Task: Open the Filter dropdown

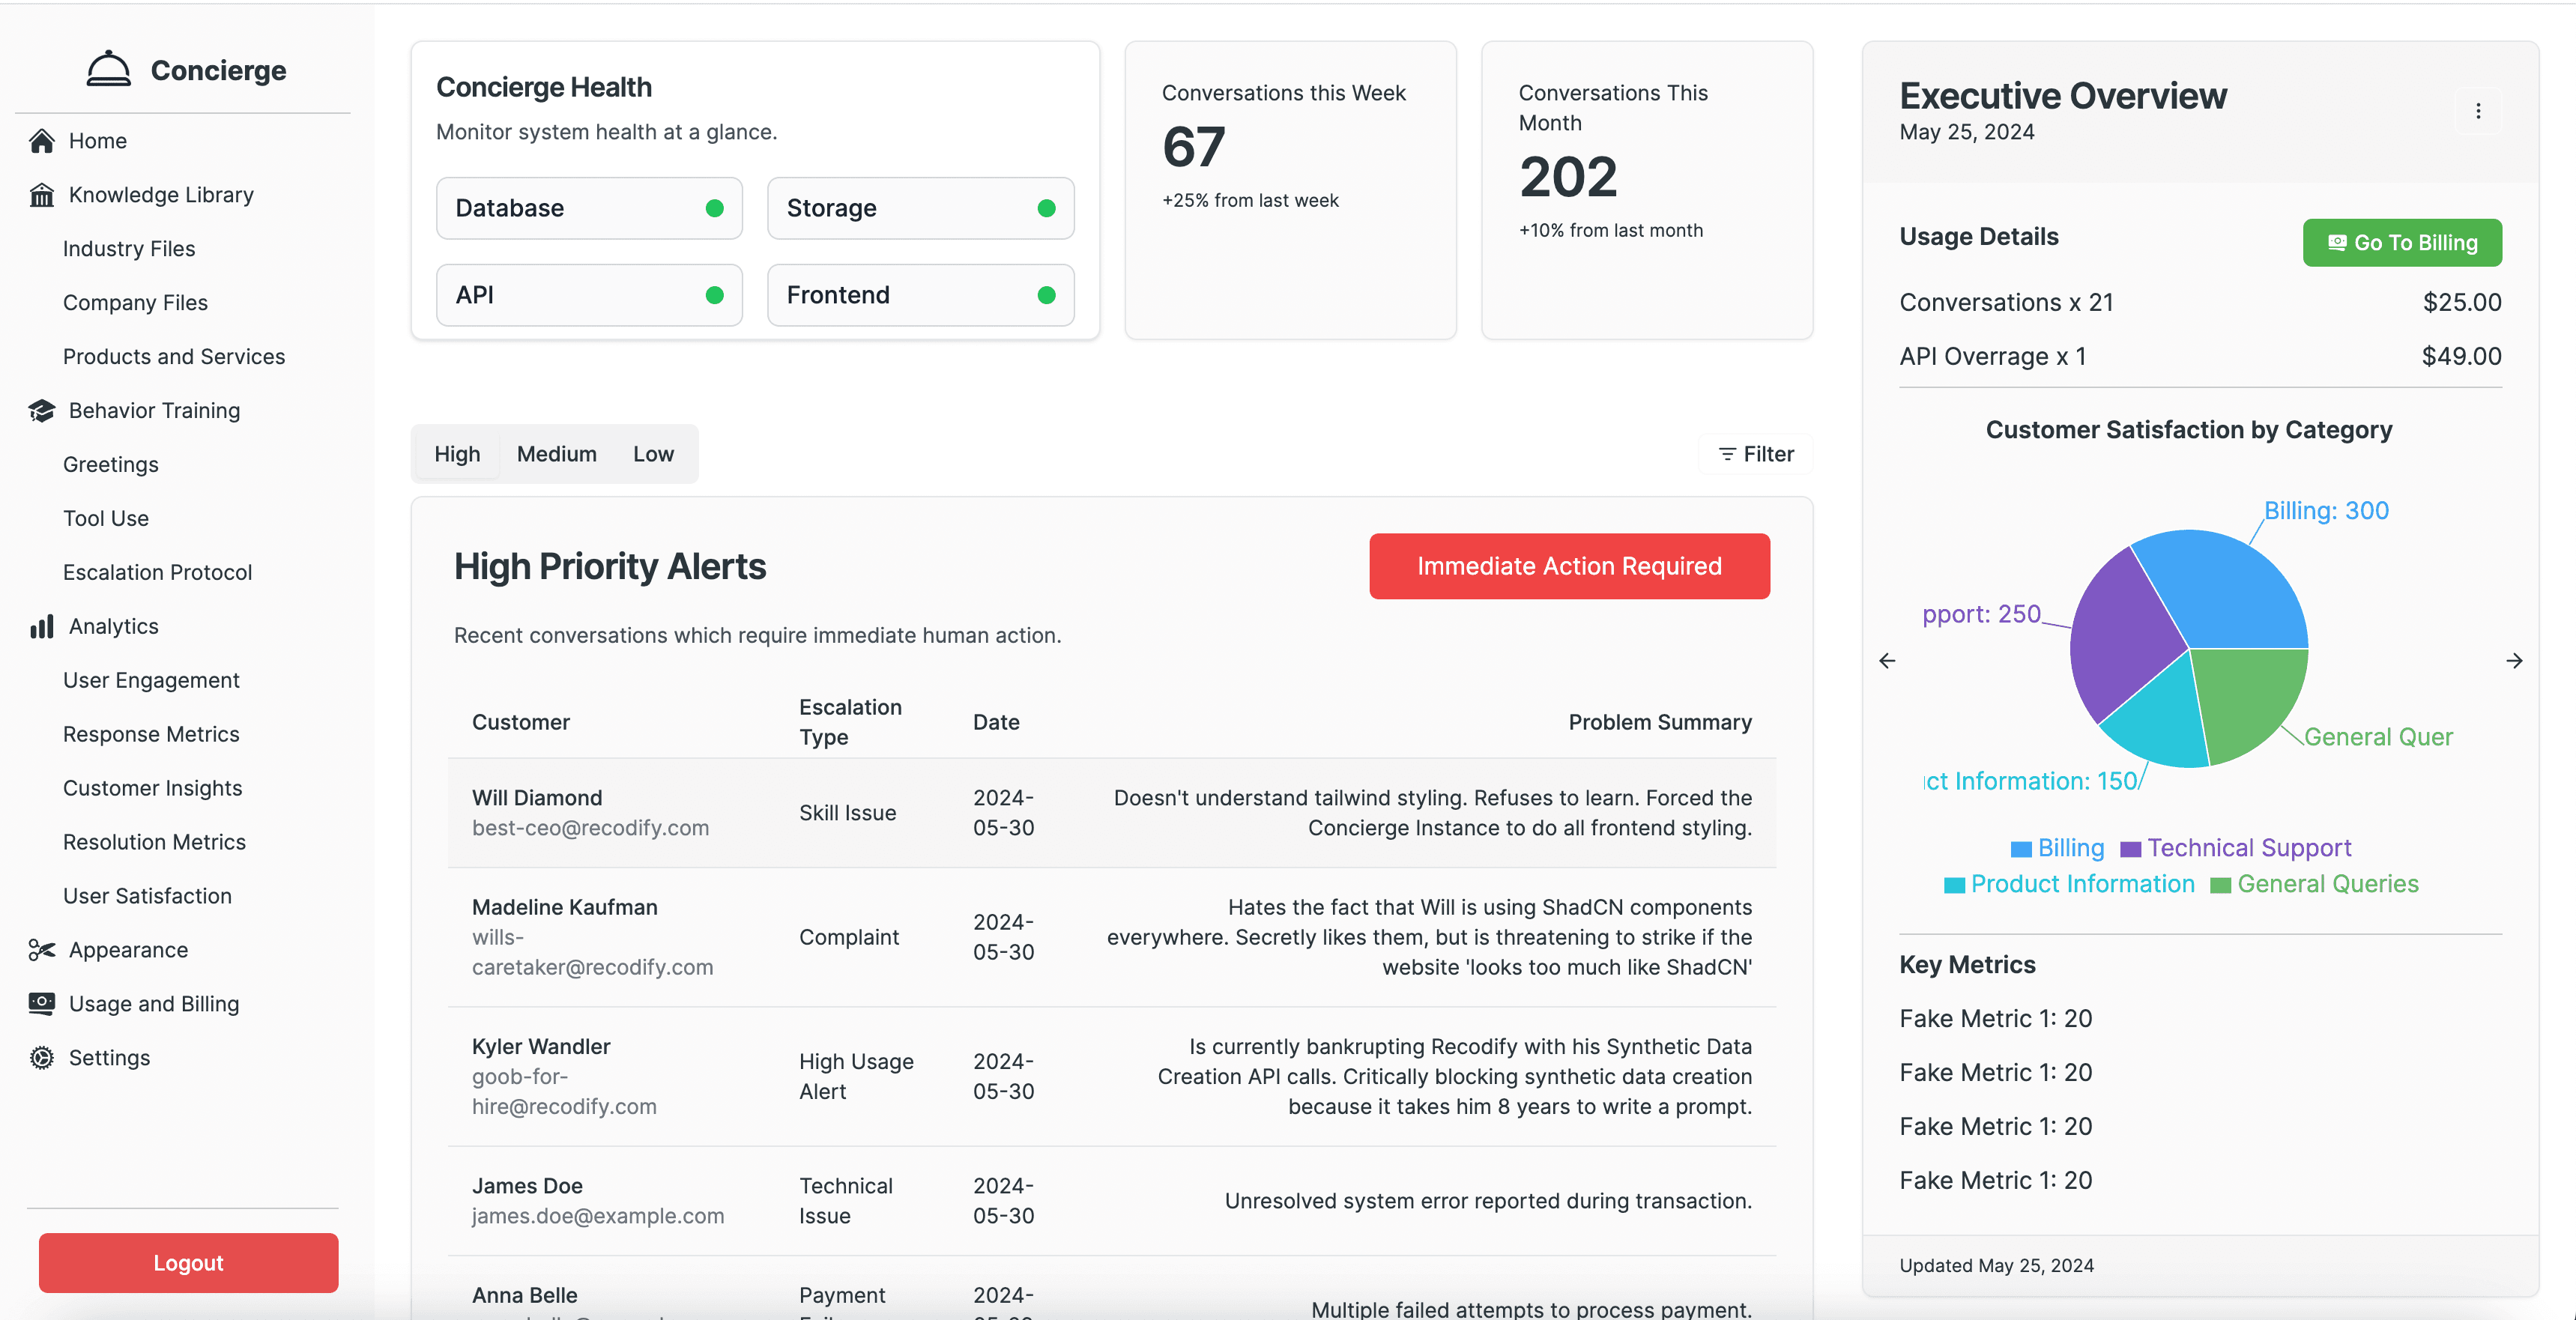Action: point(1756,454)
